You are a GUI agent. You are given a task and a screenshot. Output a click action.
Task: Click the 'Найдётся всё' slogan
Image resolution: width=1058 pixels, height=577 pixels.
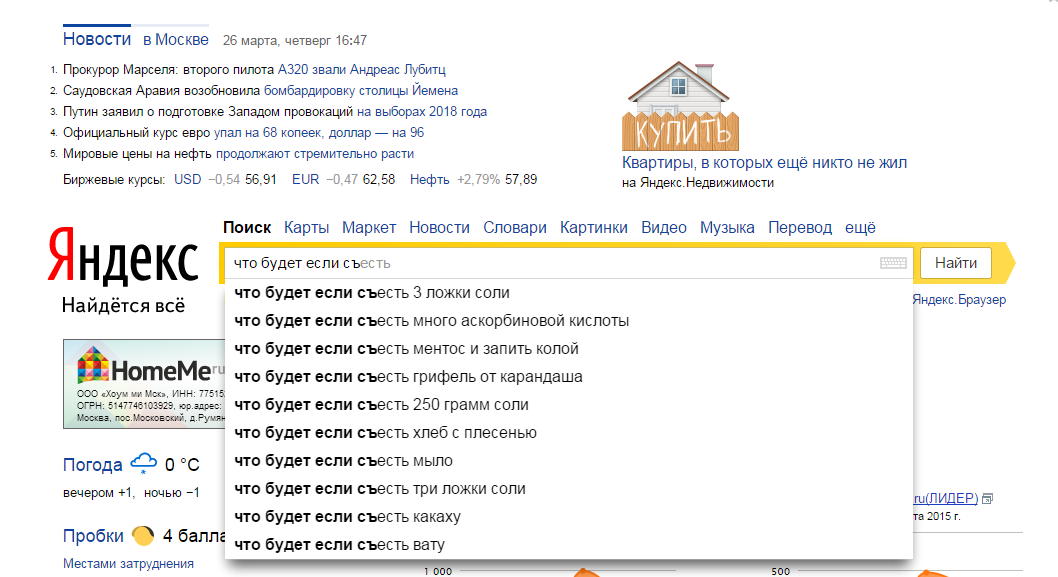point(123,306)
